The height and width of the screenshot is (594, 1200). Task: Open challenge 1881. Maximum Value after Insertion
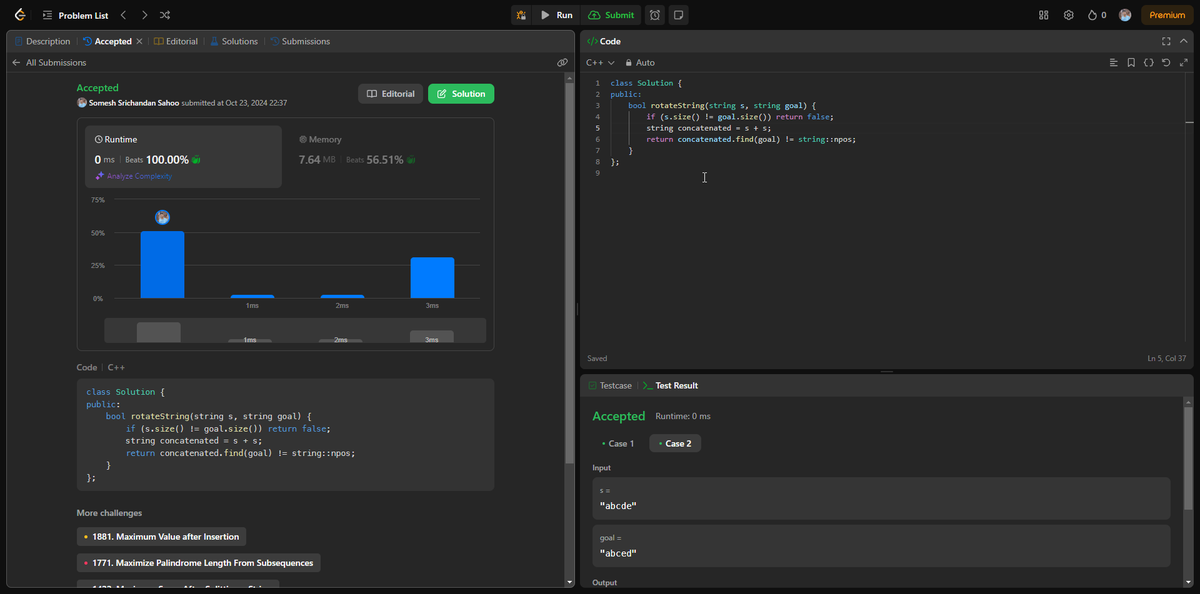click(x=161, y=537)
